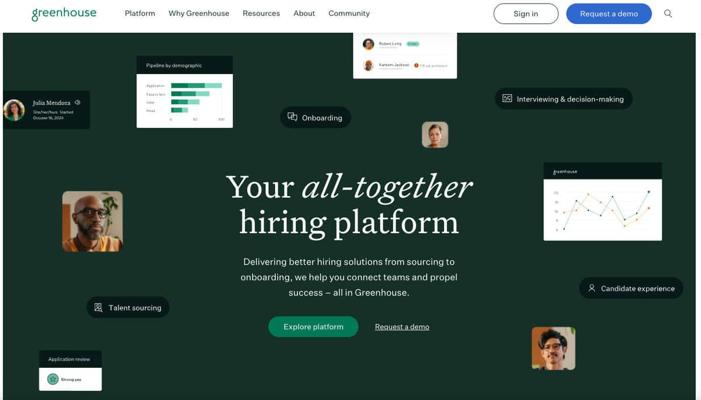Click the bald man with glasses photo

click(93, 221)
